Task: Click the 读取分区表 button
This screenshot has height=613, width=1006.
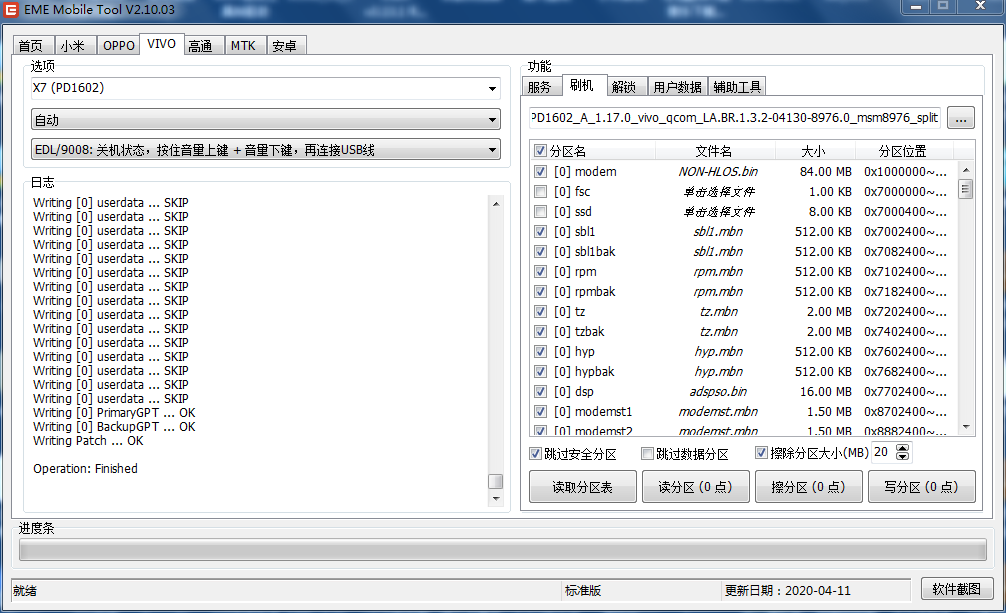Action: click(583, 487)
